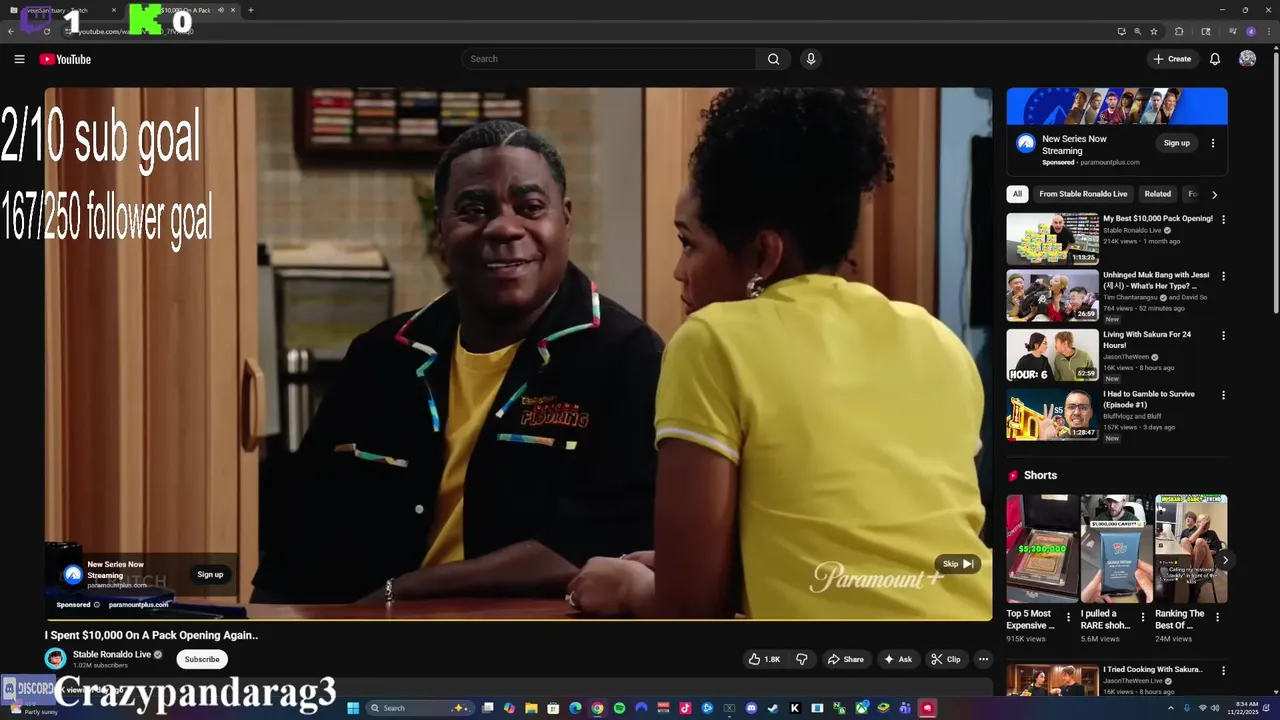Click the Ask button
This screenshot has height=720, width=1280.
tap(897, 659)
